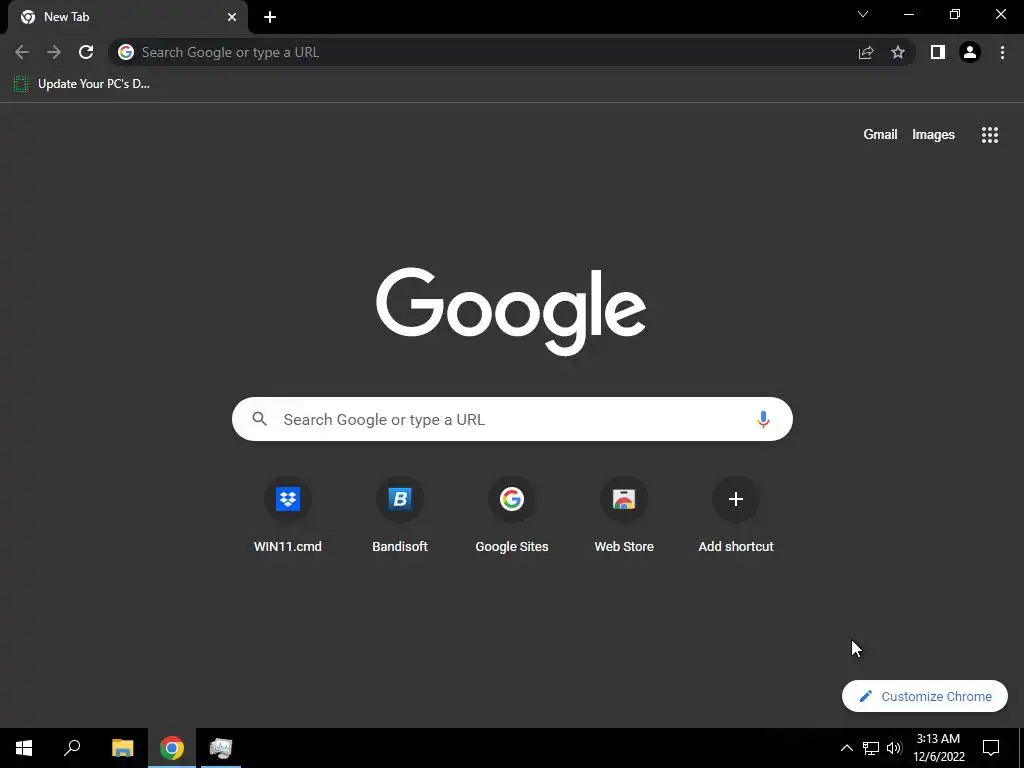Share this page using the share icon

[866, 52]
